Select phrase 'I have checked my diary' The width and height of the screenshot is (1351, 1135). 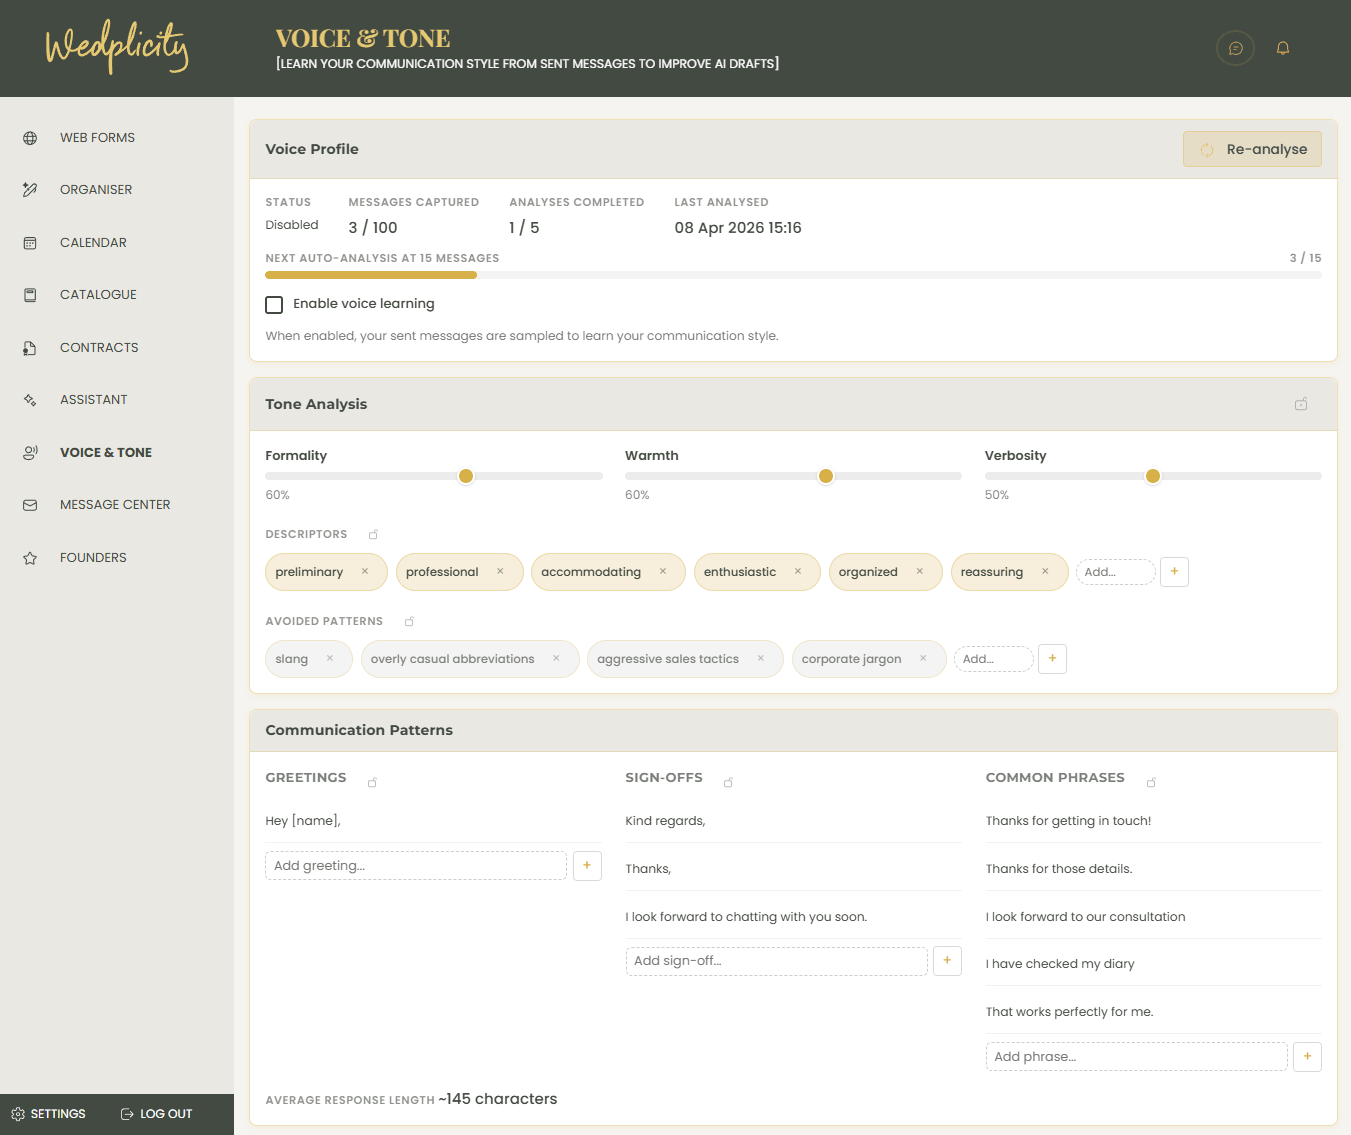tap(1060, 964)
